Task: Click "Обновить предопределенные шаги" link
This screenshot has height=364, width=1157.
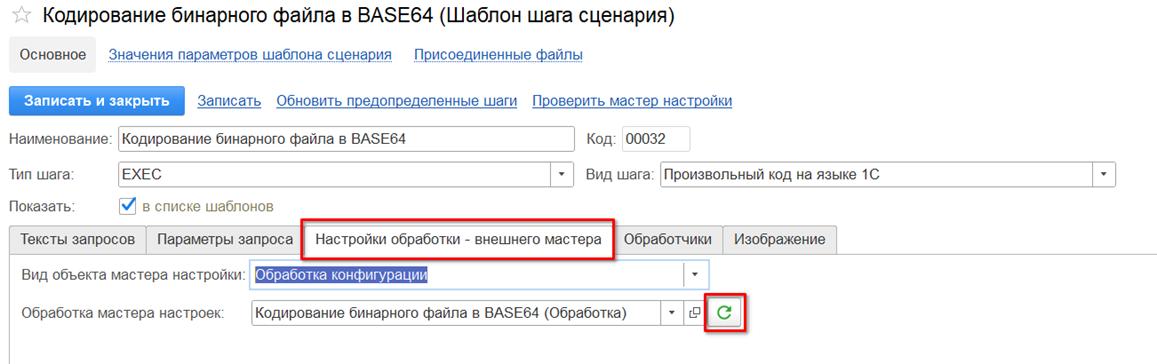Action: (397, 101)
